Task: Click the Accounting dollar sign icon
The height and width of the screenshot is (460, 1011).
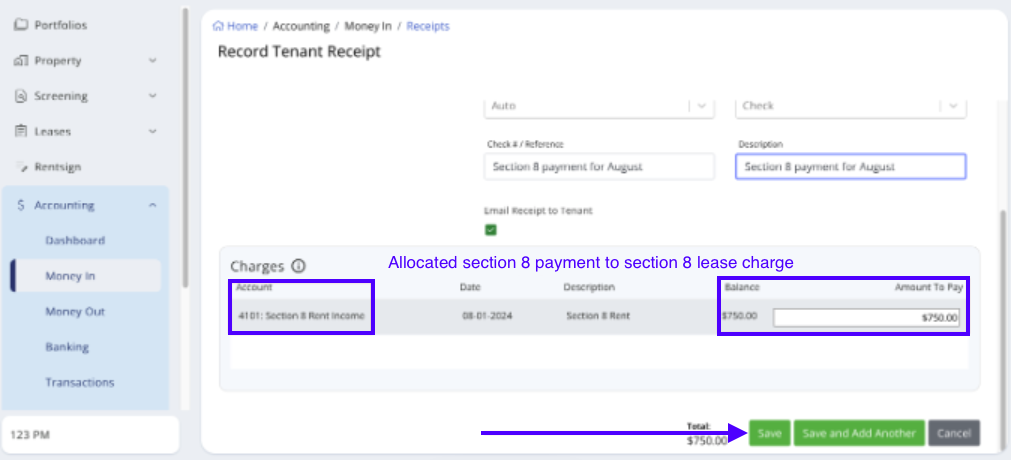Action: pos(20,205)
